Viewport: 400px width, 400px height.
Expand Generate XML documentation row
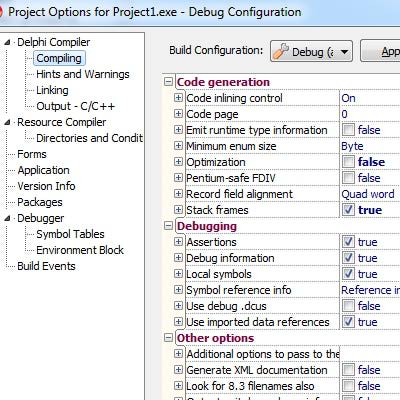point(178,370)
